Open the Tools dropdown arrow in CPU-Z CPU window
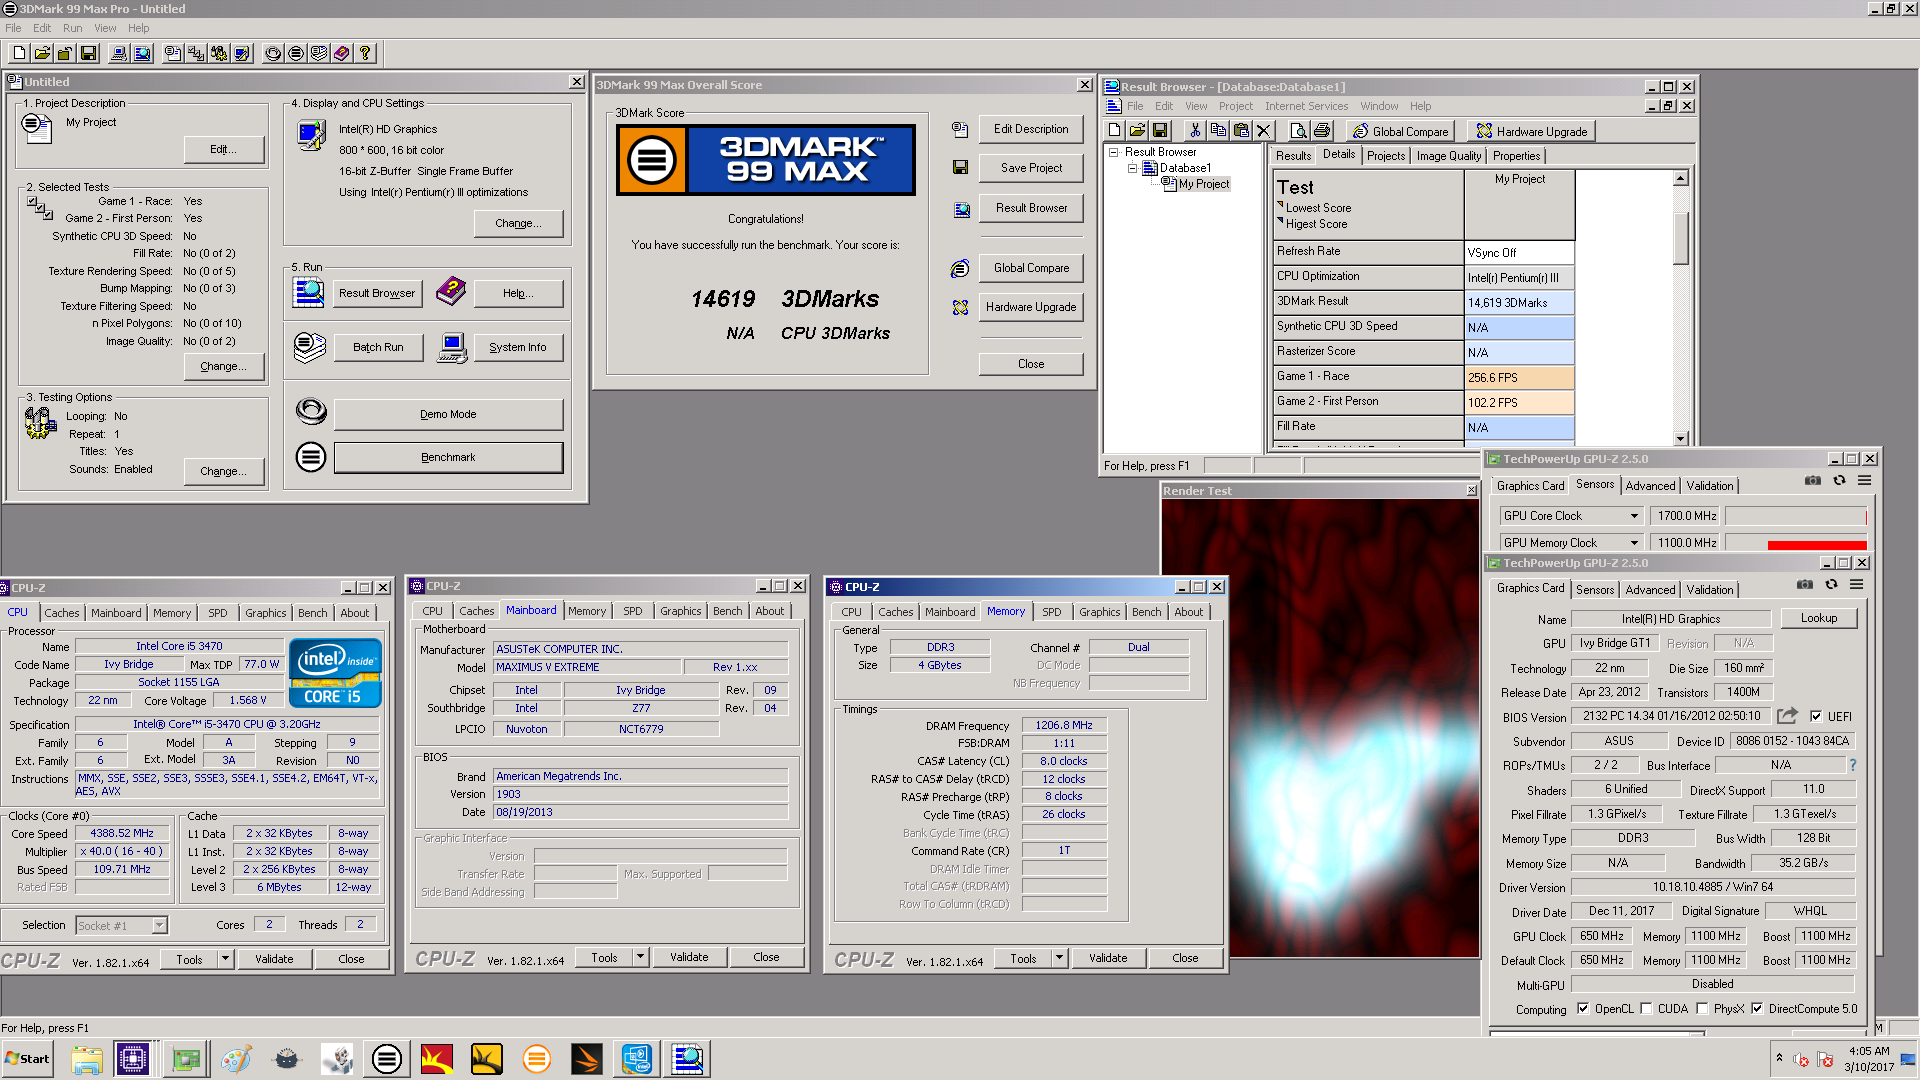1920x1080 pixels. [225, 959]
